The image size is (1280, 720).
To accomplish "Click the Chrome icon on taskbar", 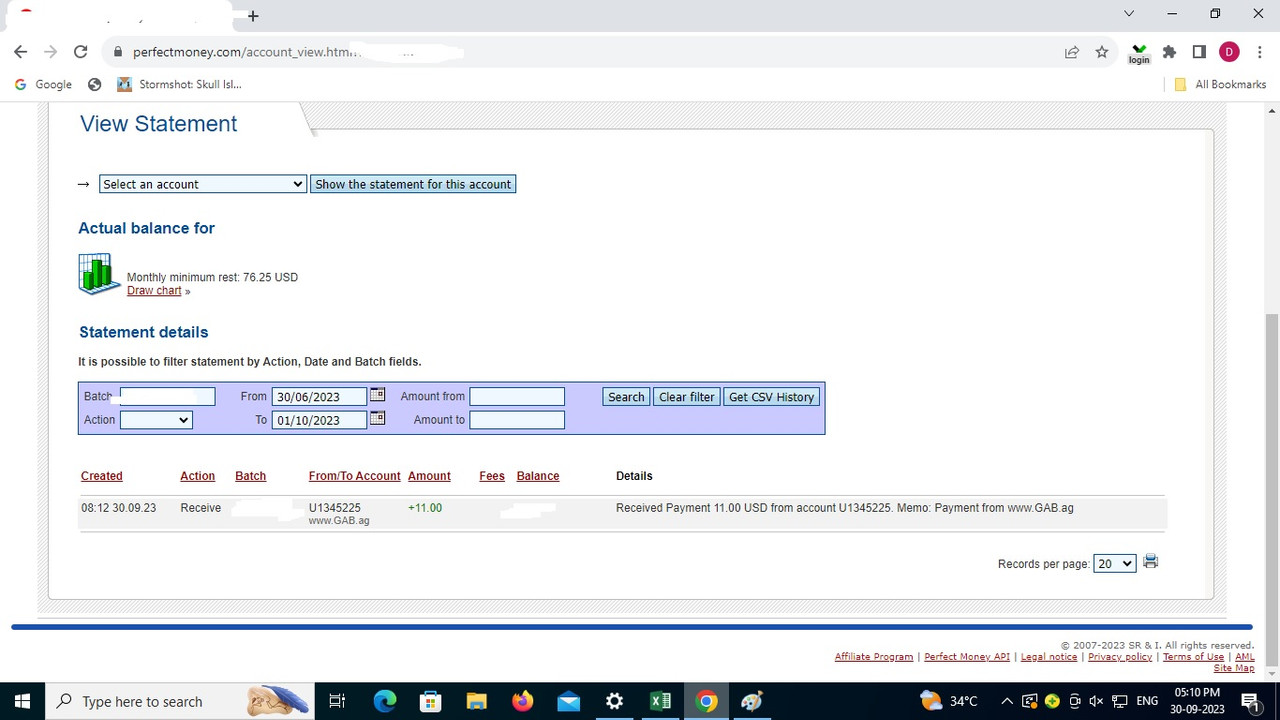I will (706, 701).
